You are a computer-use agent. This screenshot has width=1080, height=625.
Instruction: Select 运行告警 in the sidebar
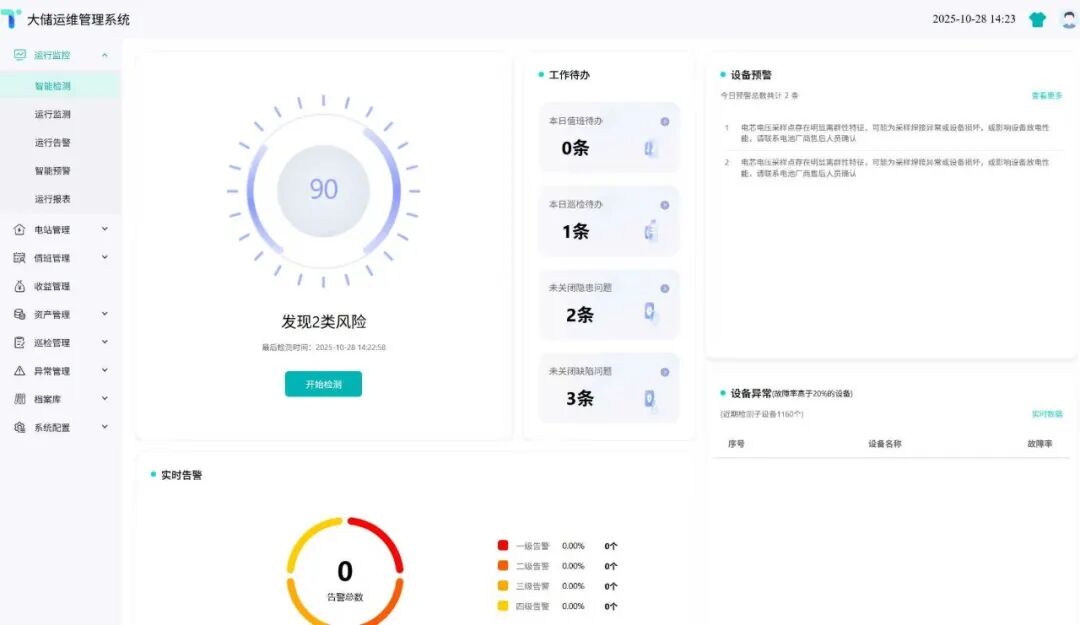point(53,143)
